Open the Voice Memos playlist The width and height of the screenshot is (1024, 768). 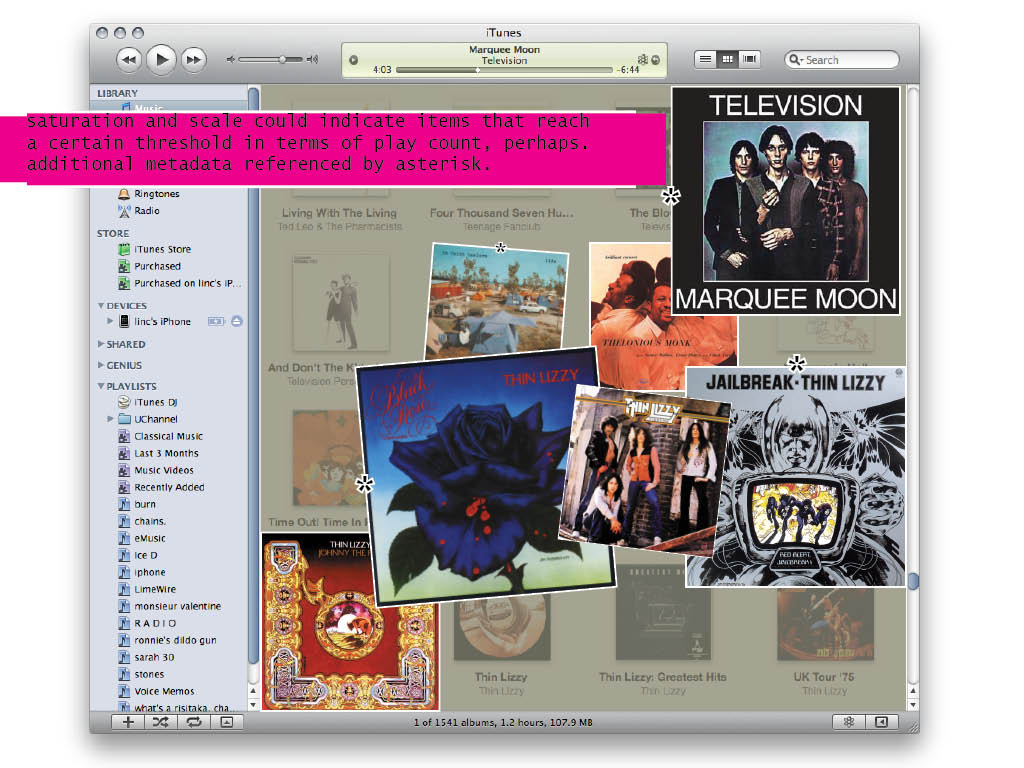(x=164, y=691)
